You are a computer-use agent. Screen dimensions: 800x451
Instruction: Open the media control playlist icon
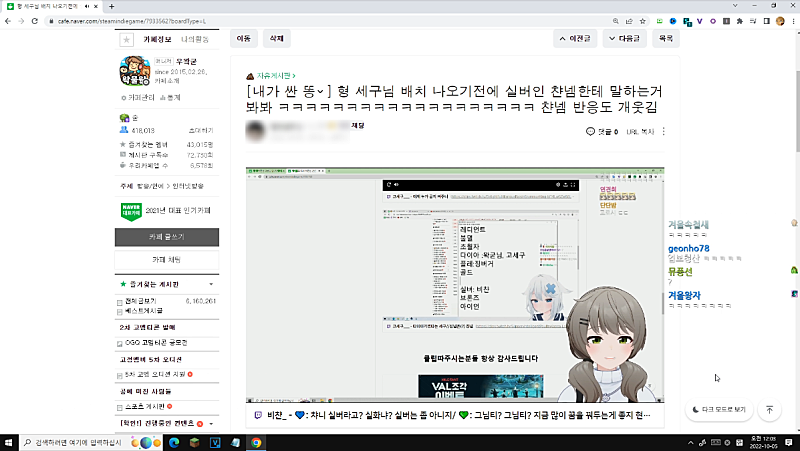pyautogui.click(x=753, y=21)
